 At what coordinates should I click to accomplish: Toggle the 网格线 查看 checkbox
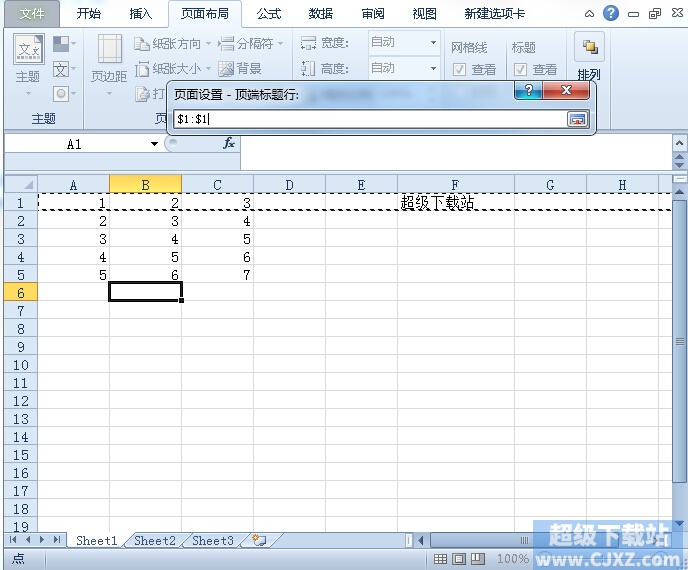pos(460,70)
